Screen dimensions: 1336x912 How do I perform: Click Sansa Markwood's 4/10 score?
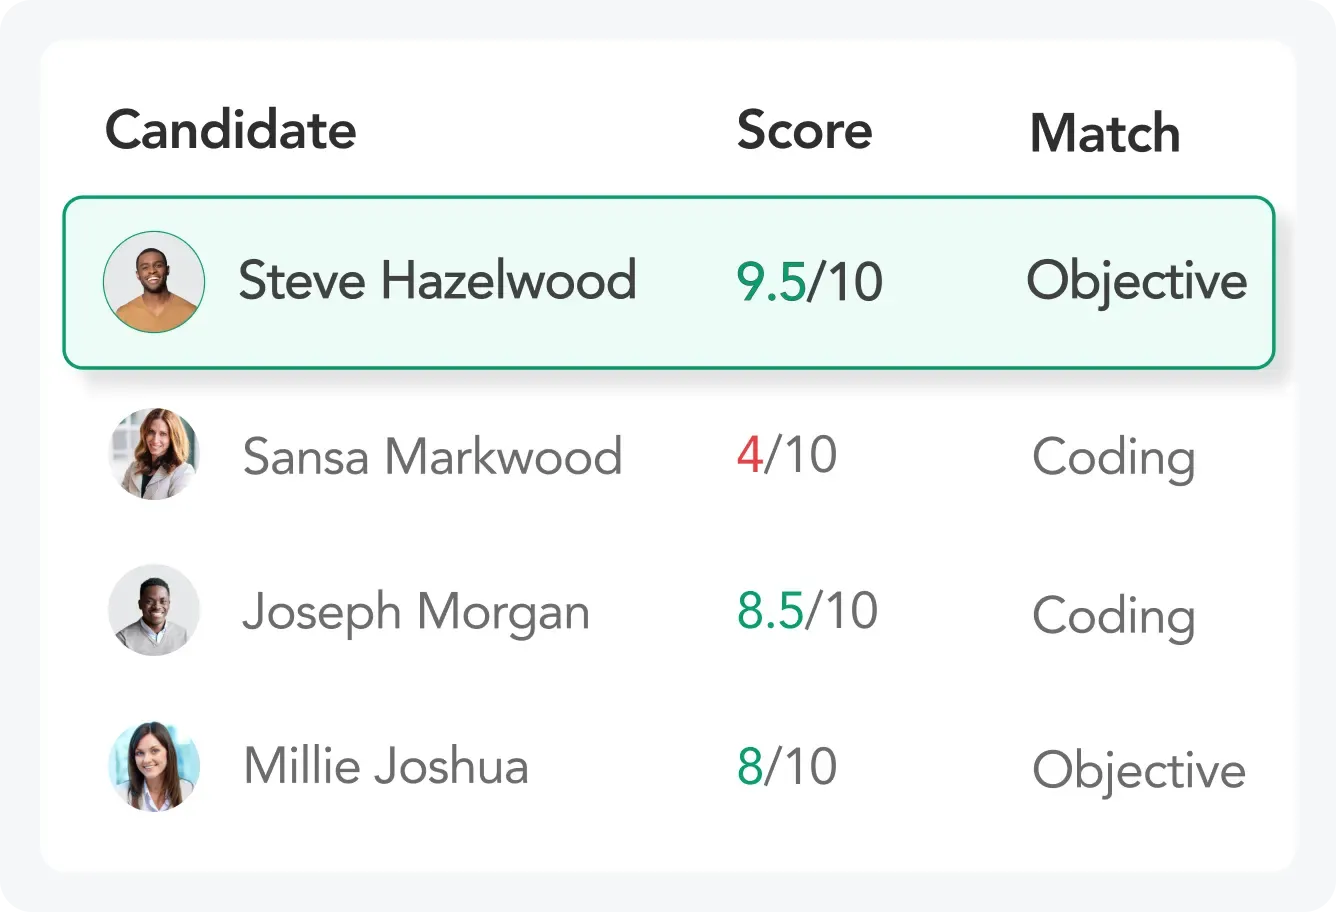point(786,455)
